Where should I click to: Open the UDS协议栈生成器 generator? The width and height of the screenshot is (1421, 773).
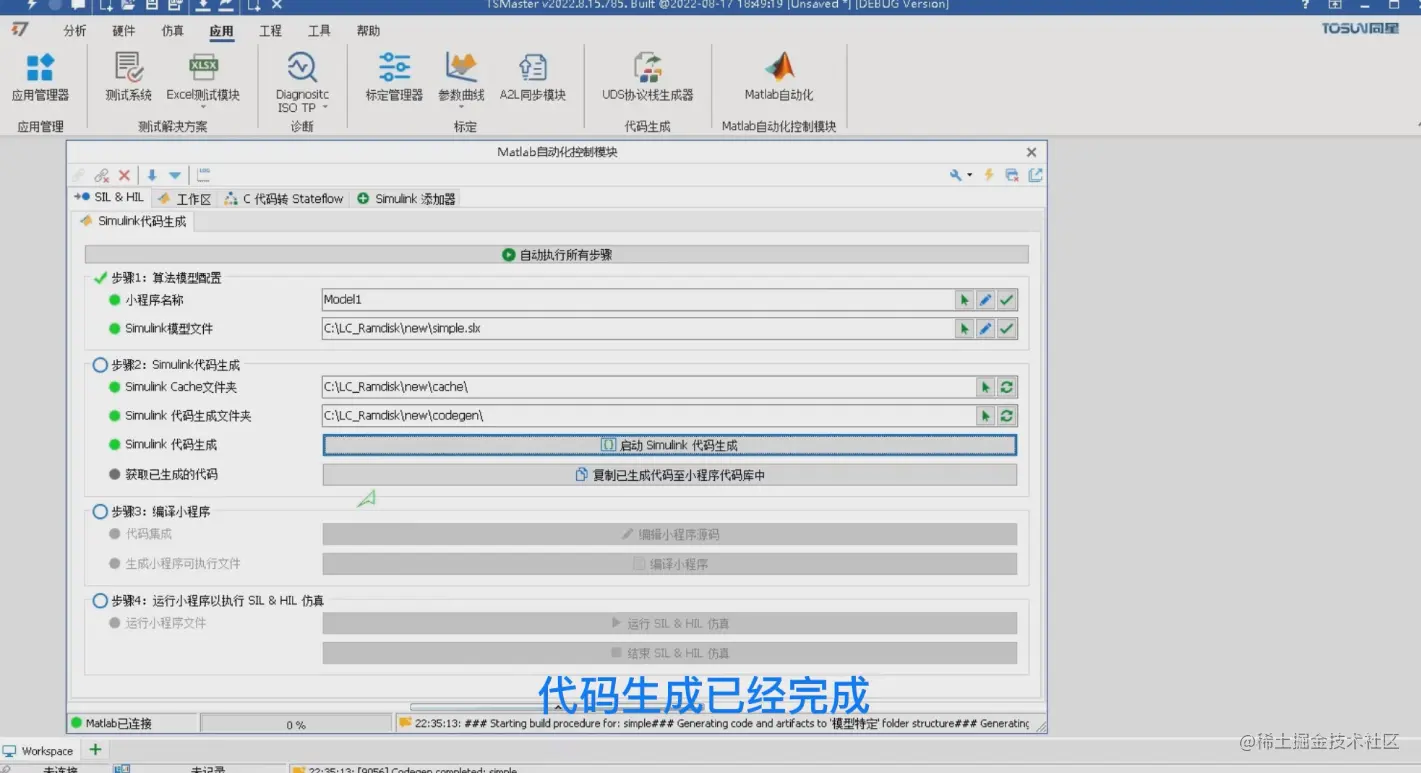[647, 77]
